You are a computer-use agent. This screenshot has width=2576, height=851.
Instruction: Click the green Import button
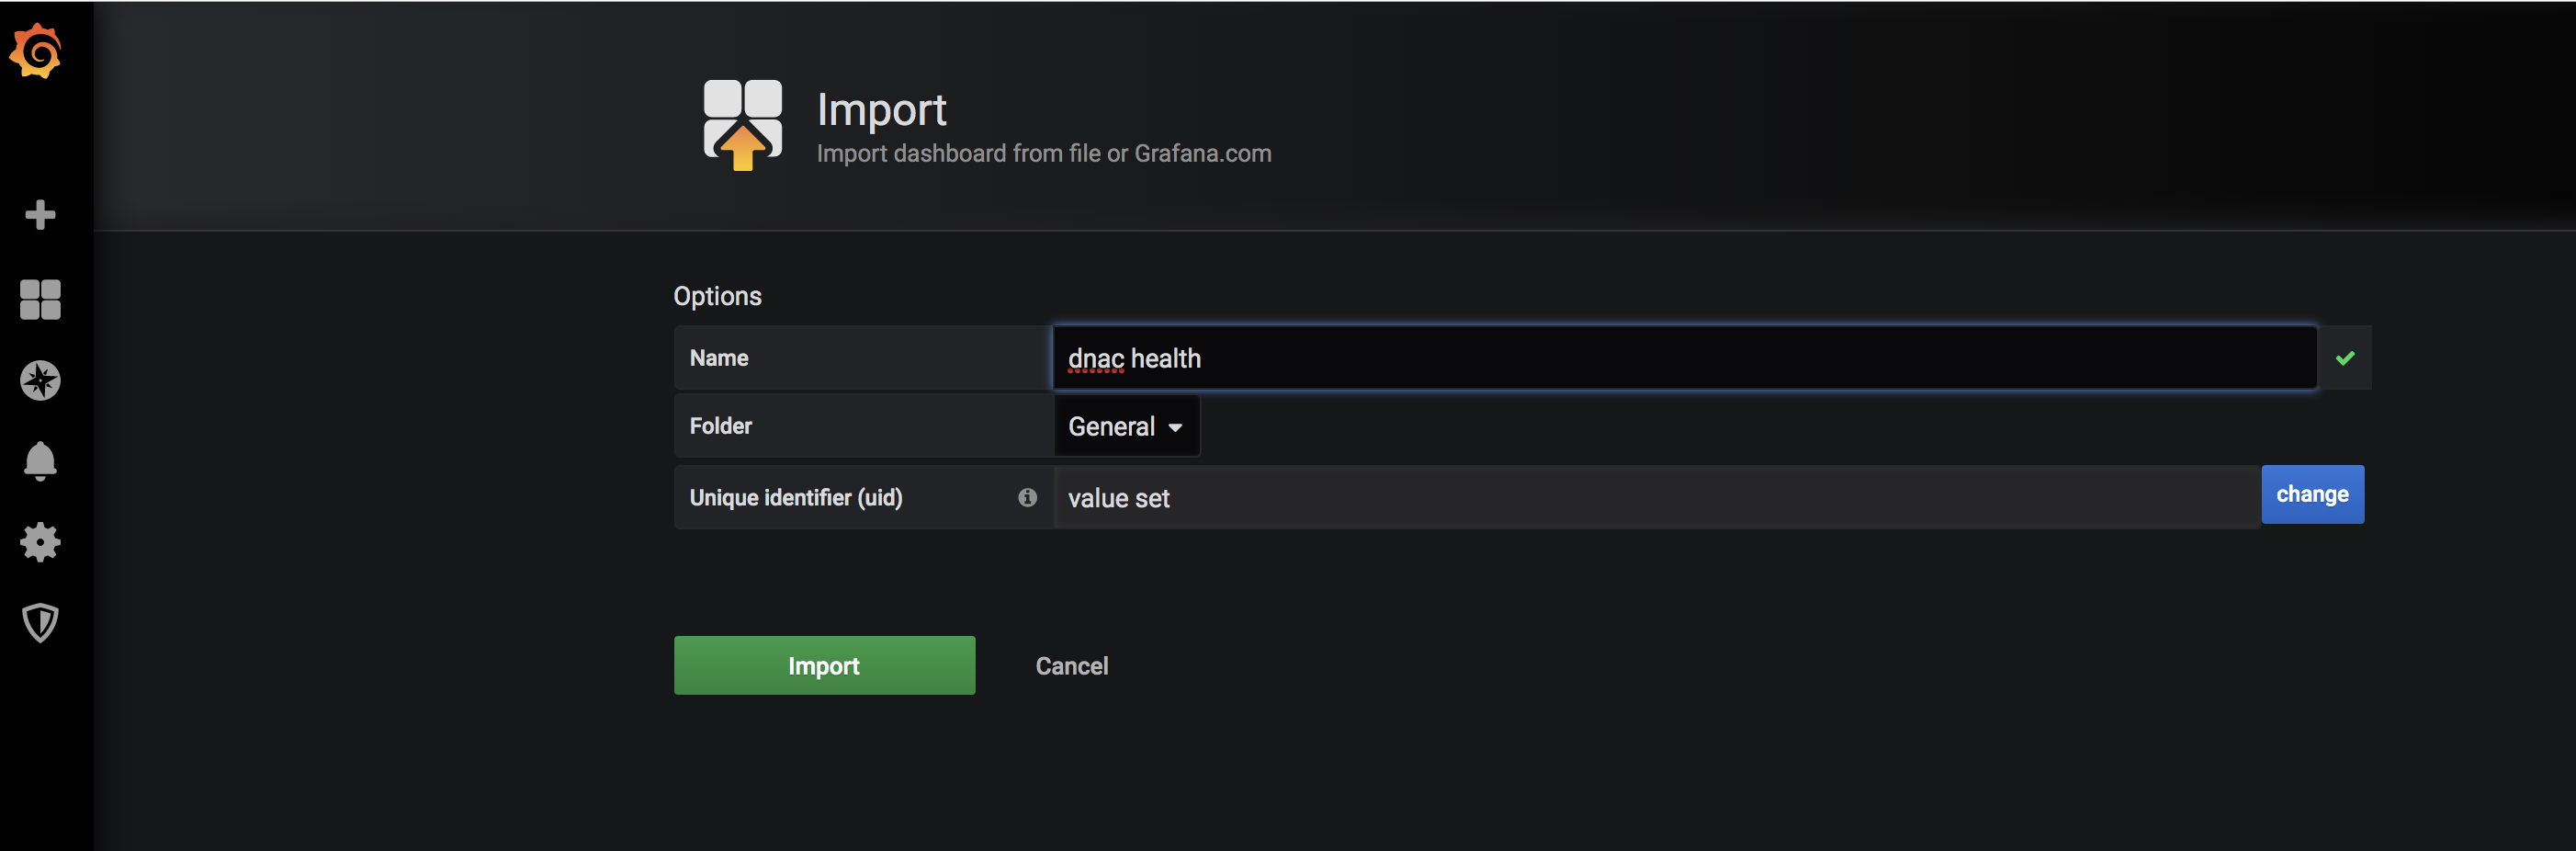tap(824, 666)
